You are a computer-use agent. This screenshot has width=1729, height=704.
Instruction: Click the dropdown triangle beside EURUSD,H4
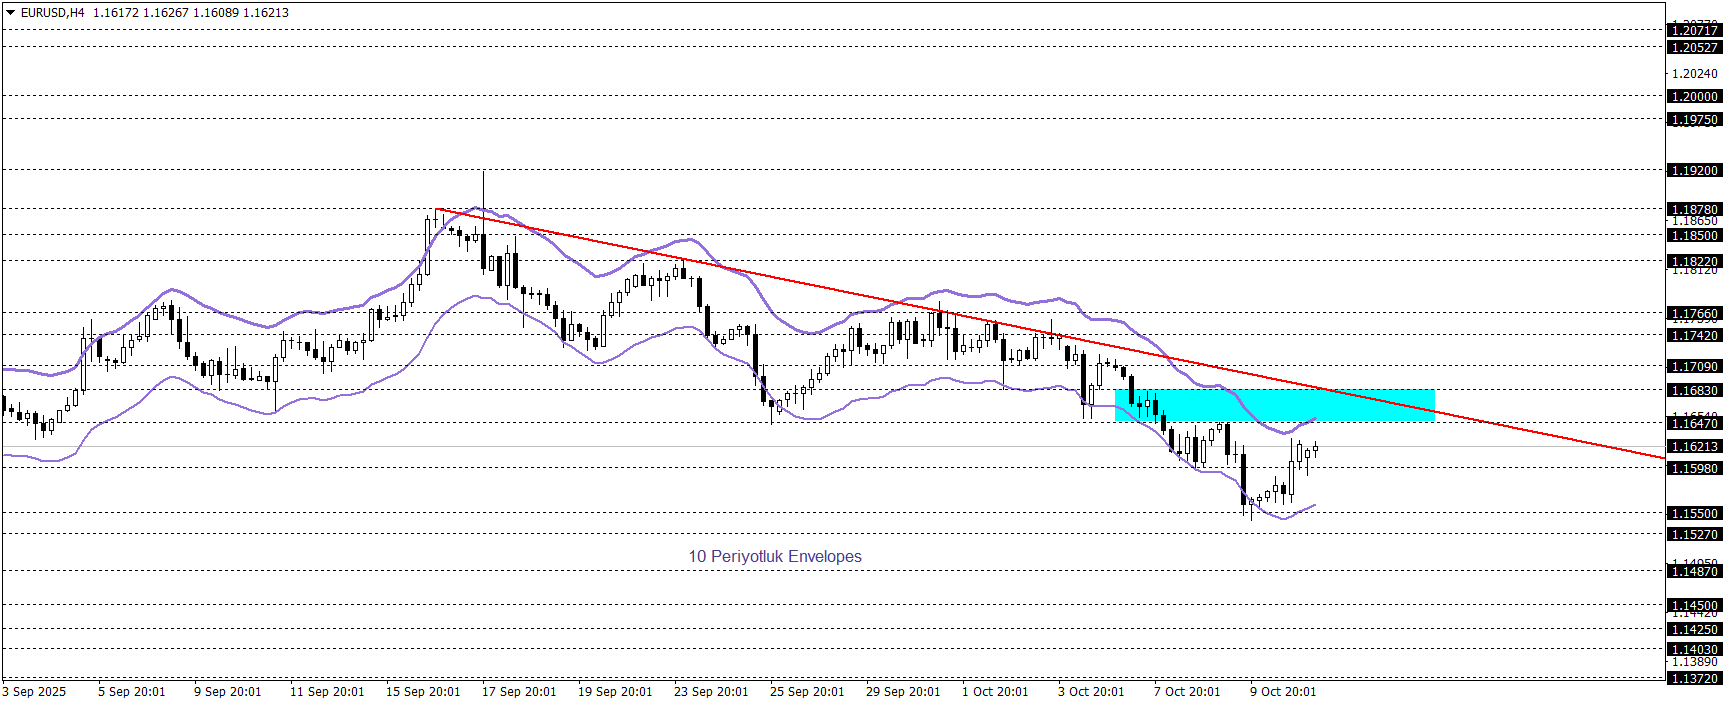click(11, 13)
